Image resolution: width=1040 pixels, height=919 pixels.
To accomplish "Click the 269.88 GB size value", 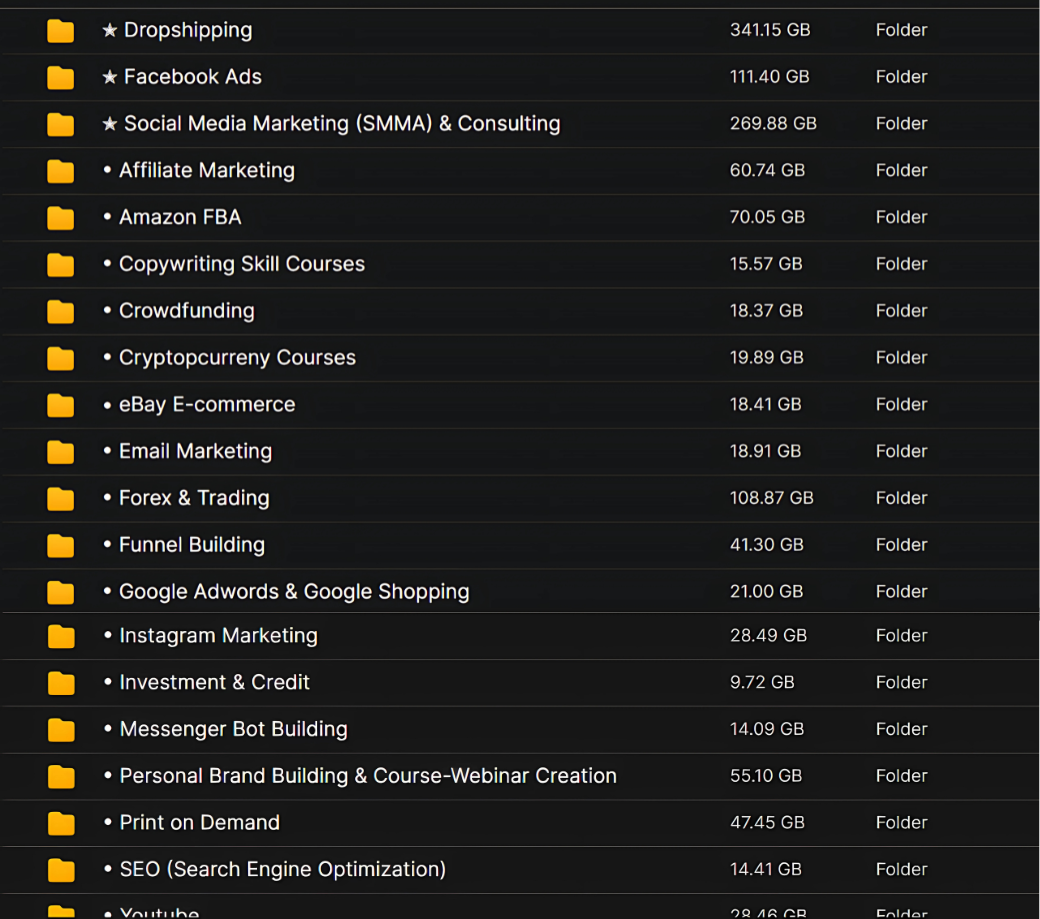I will click(773, 123).
